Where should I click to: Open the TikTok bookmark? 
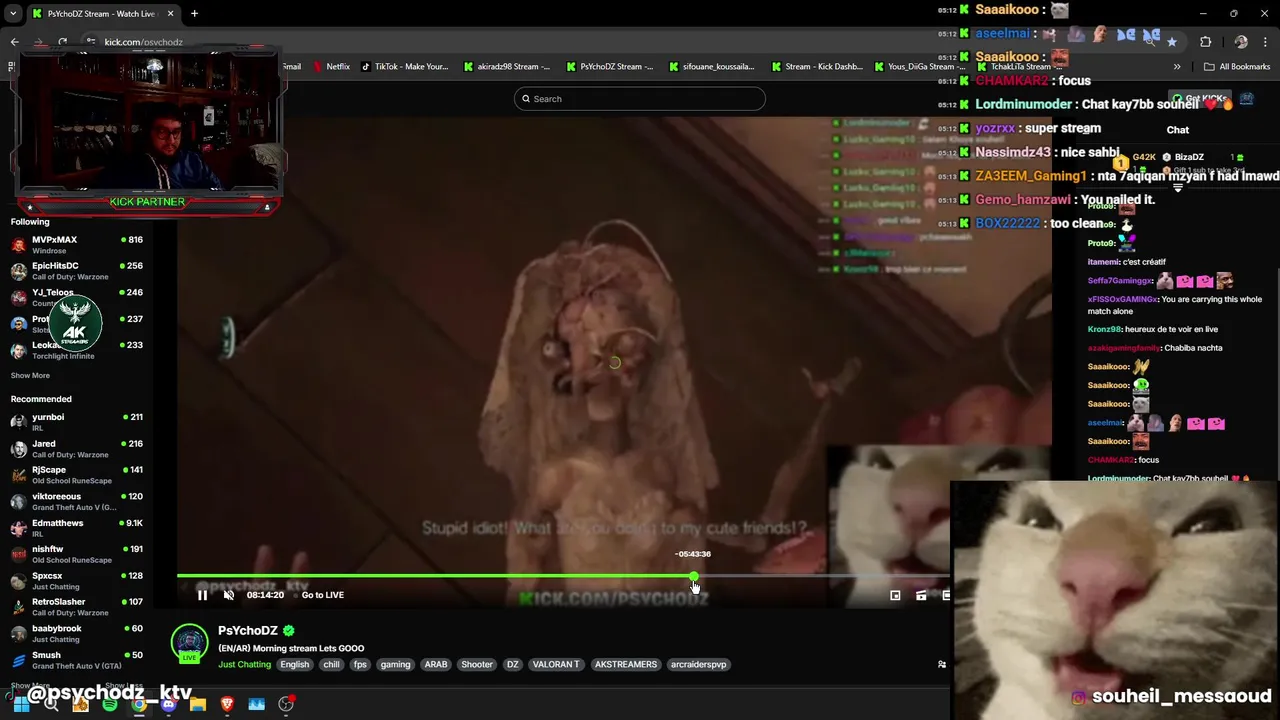click(404, 67)
